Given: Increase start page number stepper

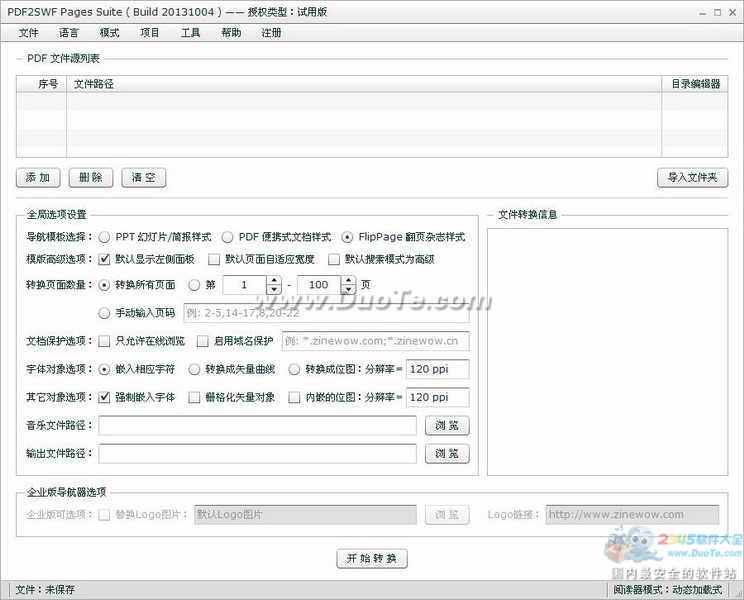Looking at the screenshot, I should (x=274, y=281).
